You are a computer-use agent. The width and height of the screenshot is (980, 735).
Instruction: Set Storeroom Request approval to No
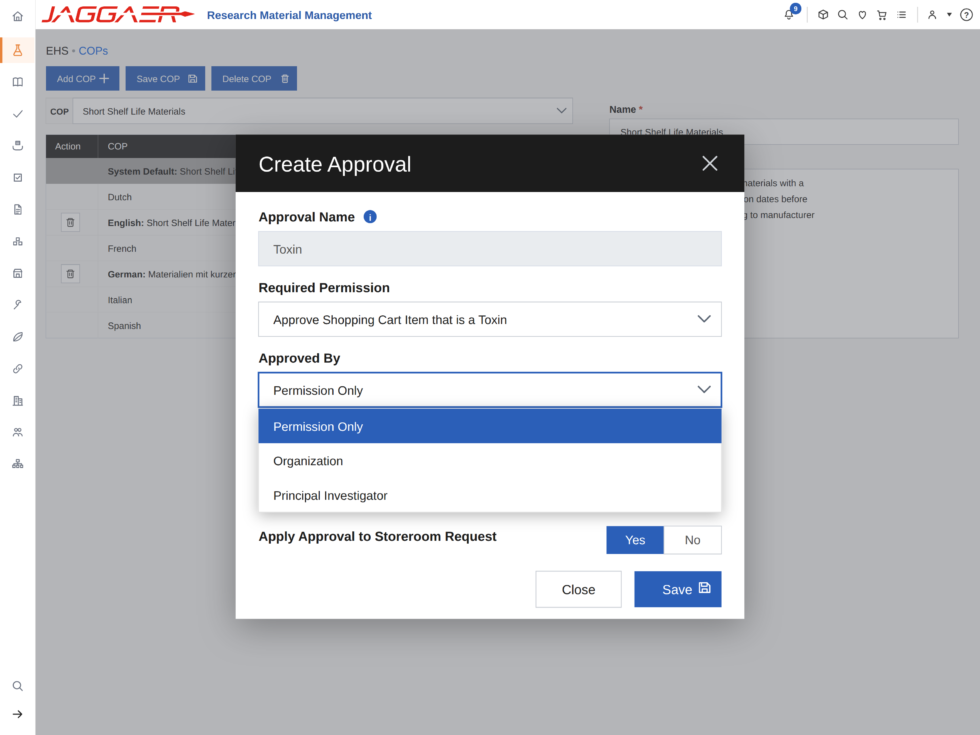(692, 540)
